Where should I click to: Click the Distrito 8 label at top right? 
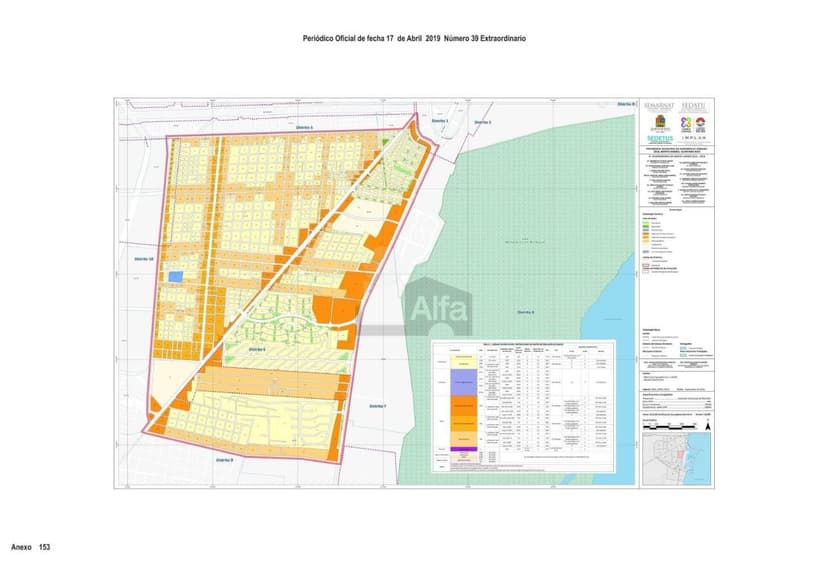coord(625,103)
